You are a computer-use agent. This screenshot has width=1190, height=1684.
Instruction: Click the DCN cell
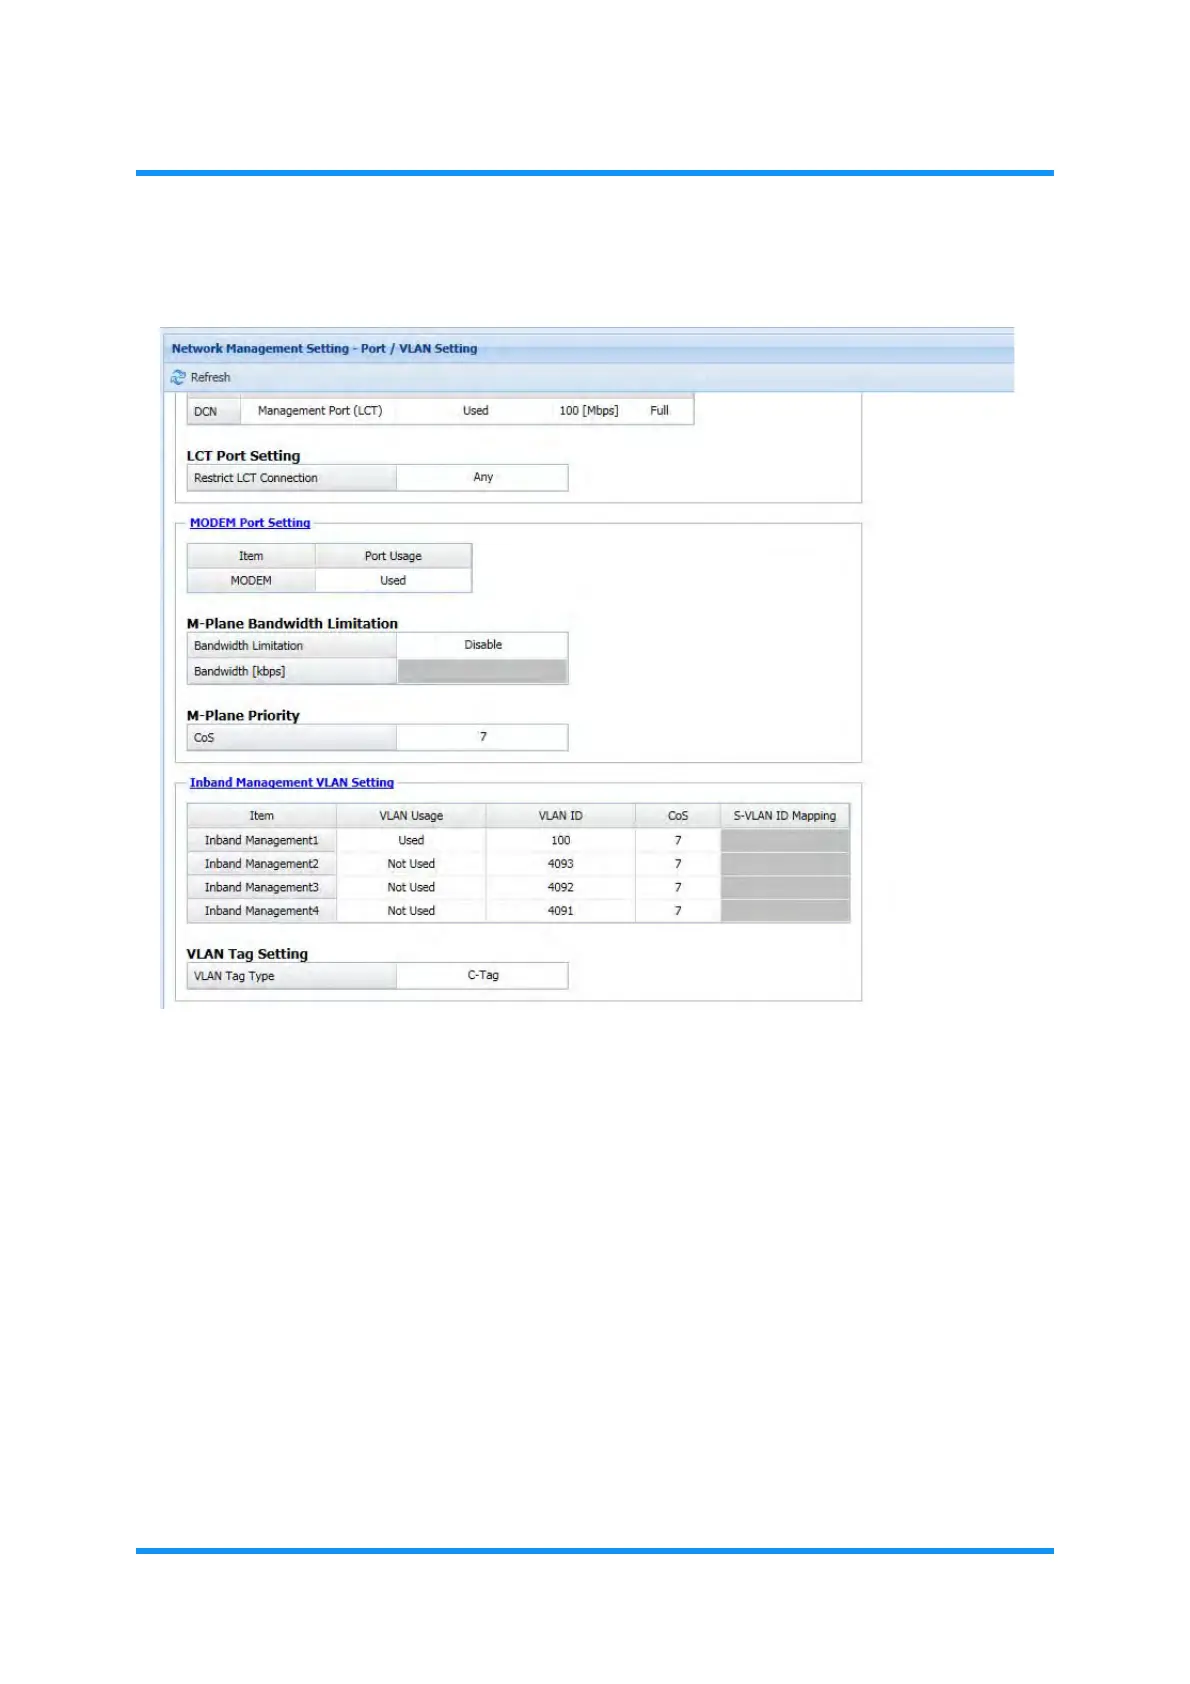coord(214,411)
